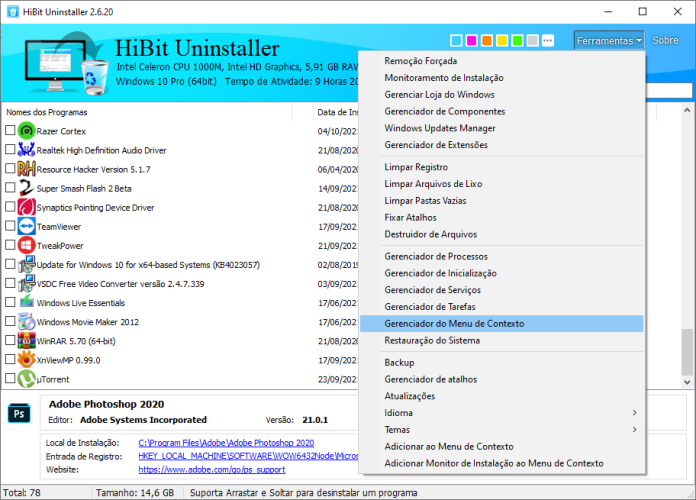Open the adobe.com support website link
This screenshot has width=696, height=500.
(x=212, y=469)
